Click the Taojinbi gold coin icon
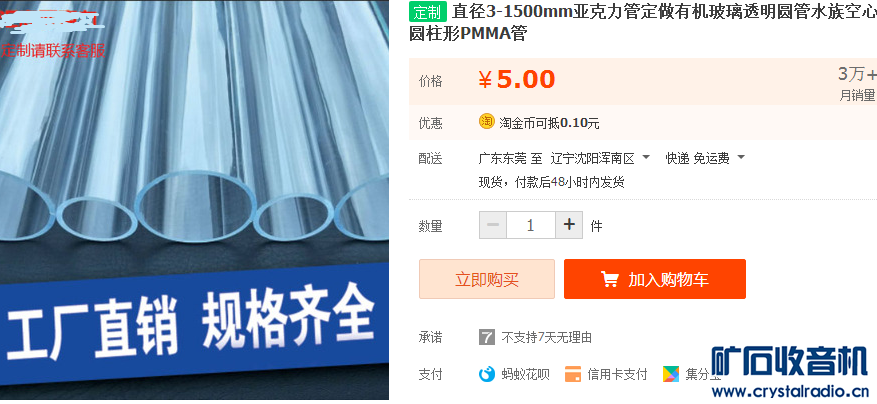Screen dimensions: 877x404 (x=487, y=121)
